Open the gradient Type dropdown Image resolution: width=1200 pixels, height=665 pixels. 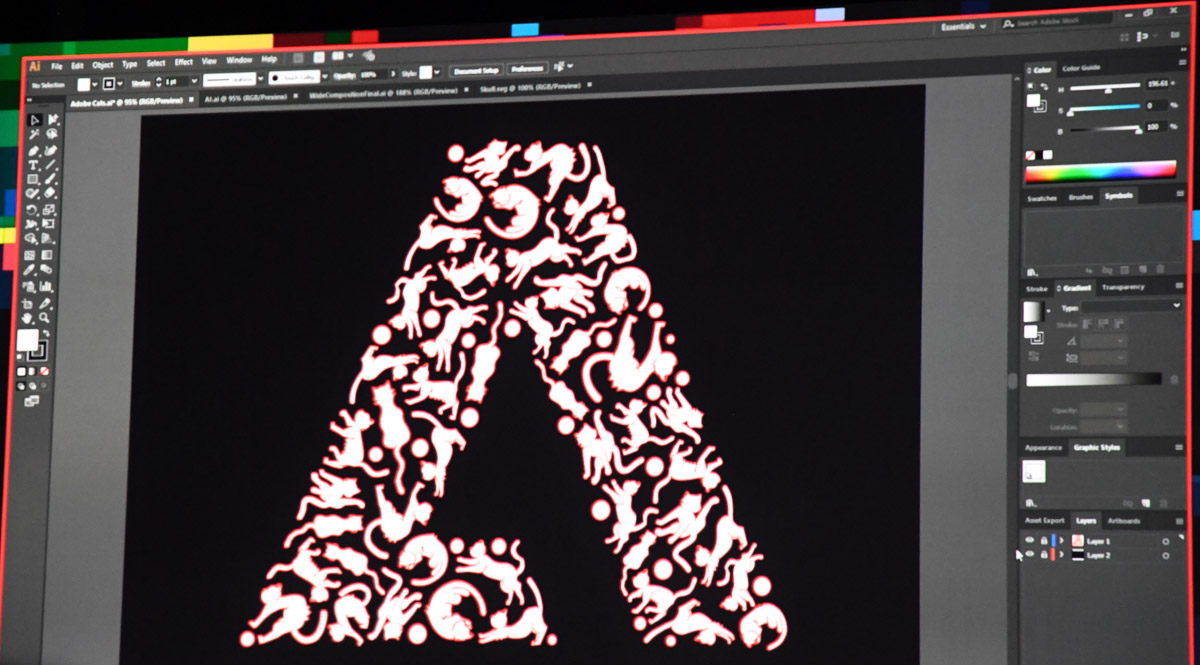[1131, 306]
